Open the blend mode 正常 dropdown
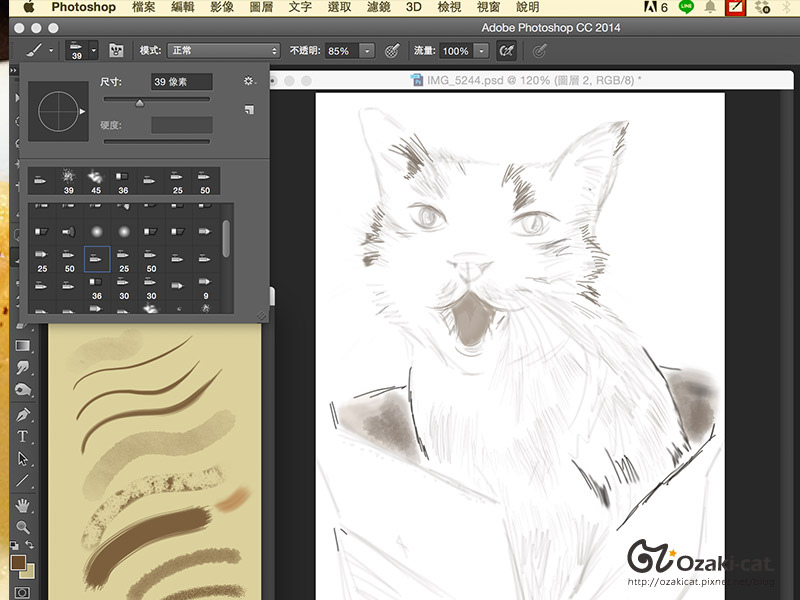The width and height of the screenshot is (800, 600). pyautogui.click(x=223, y=50)
